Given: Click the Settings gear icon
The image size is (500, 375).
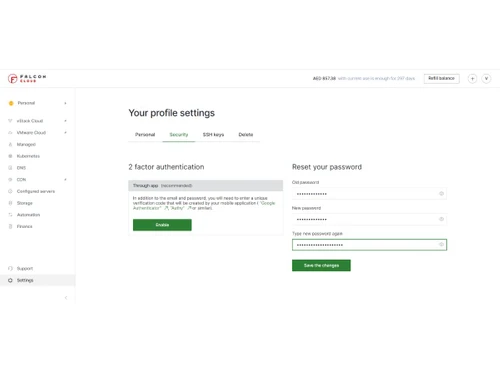Looking at the screenshot, I should [x=10, y=280].
